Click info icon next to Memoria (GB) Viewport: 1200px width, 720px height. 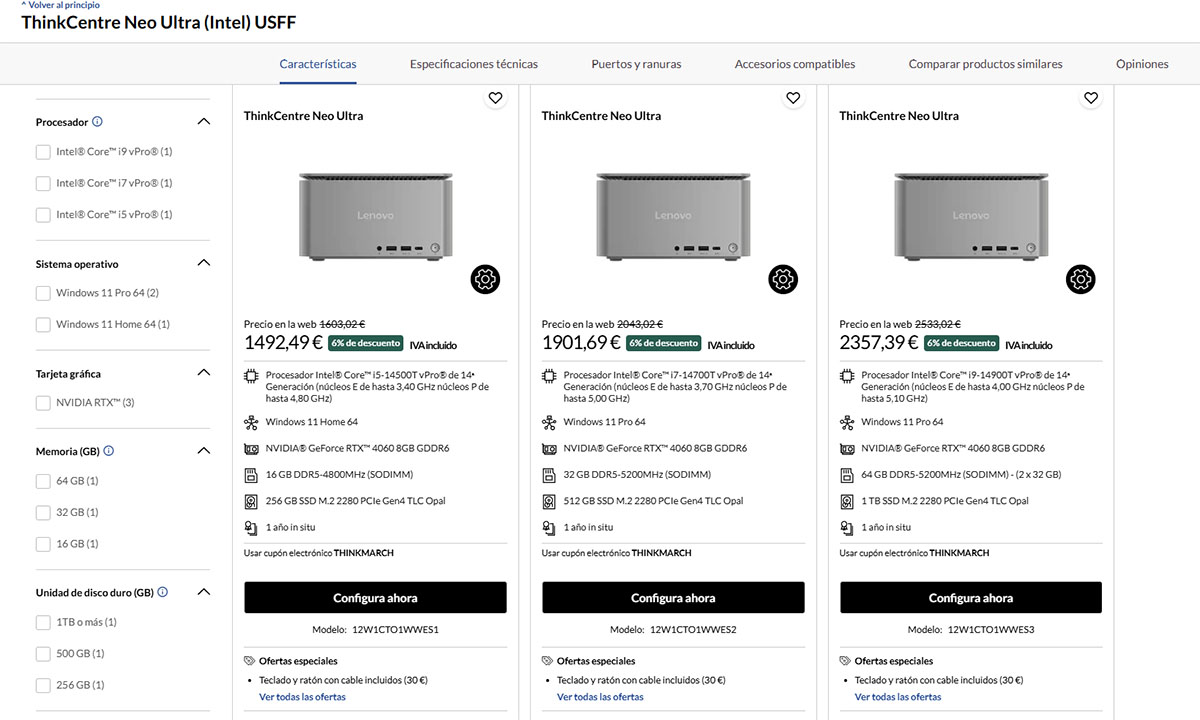pos(108,451)
